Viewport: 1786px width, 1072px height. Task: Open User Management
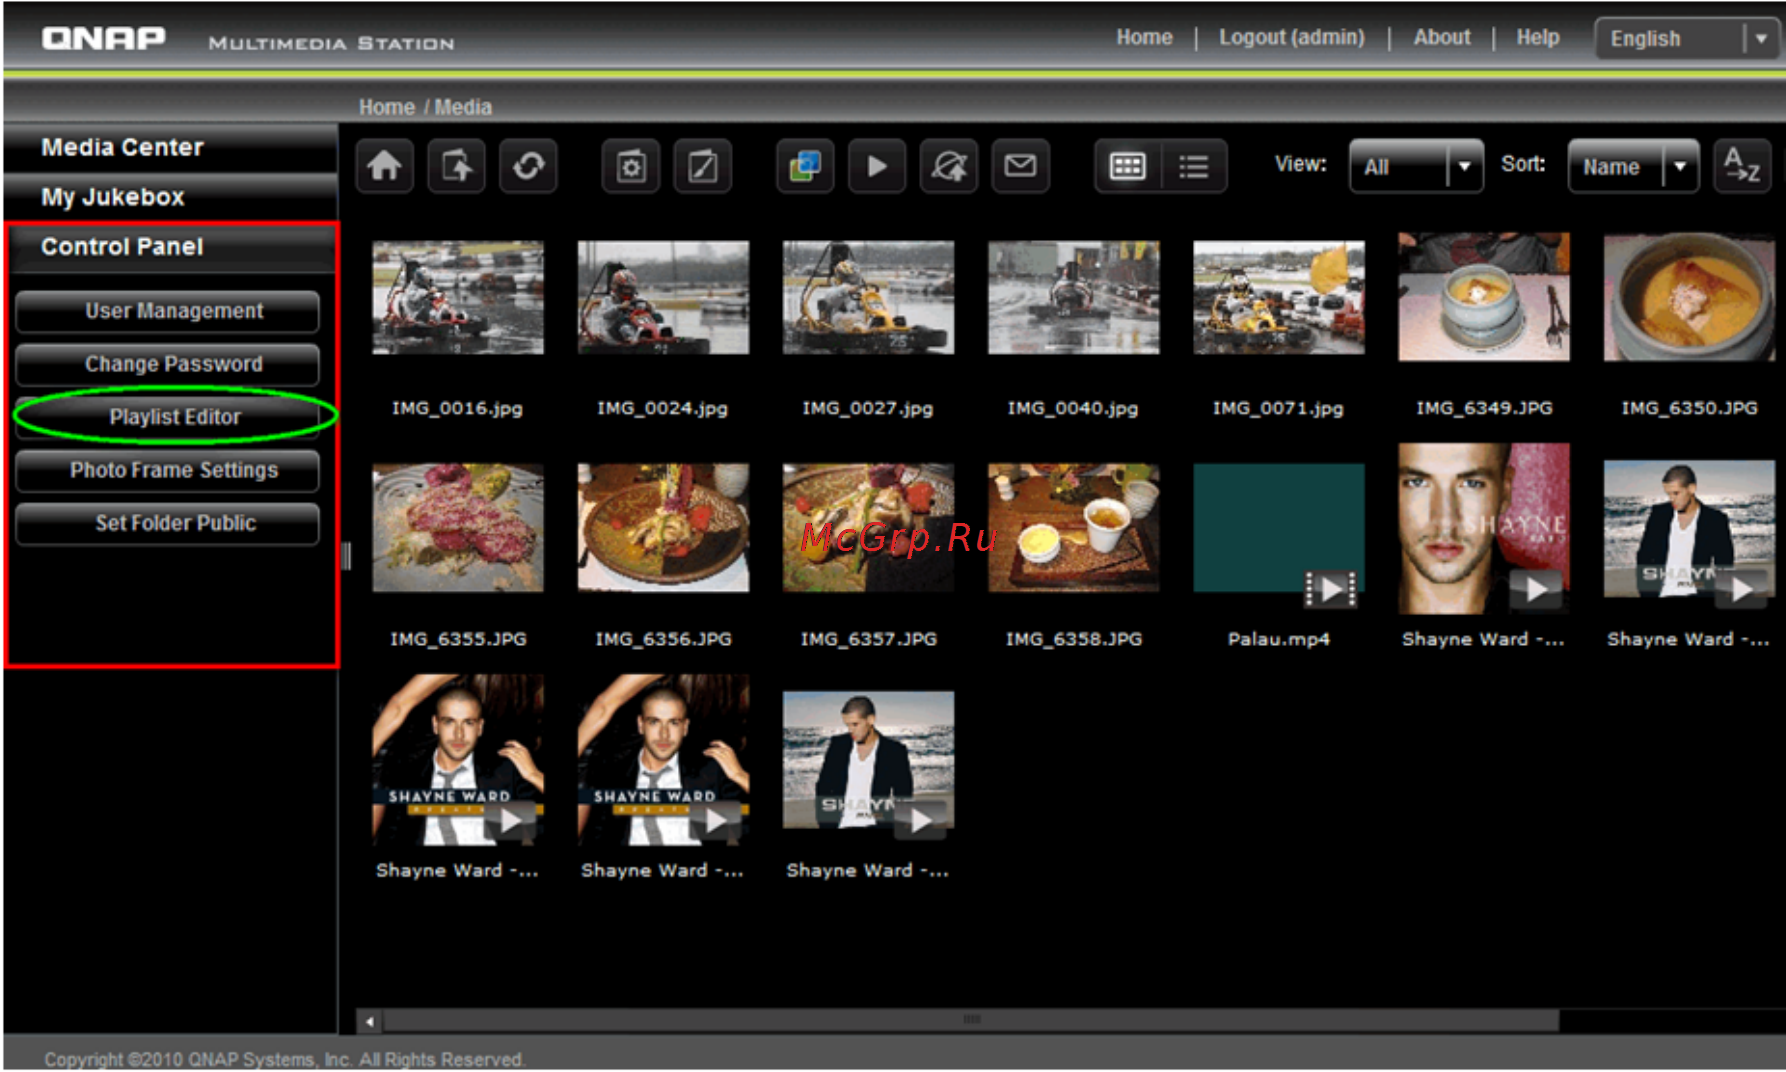[168, 311]
